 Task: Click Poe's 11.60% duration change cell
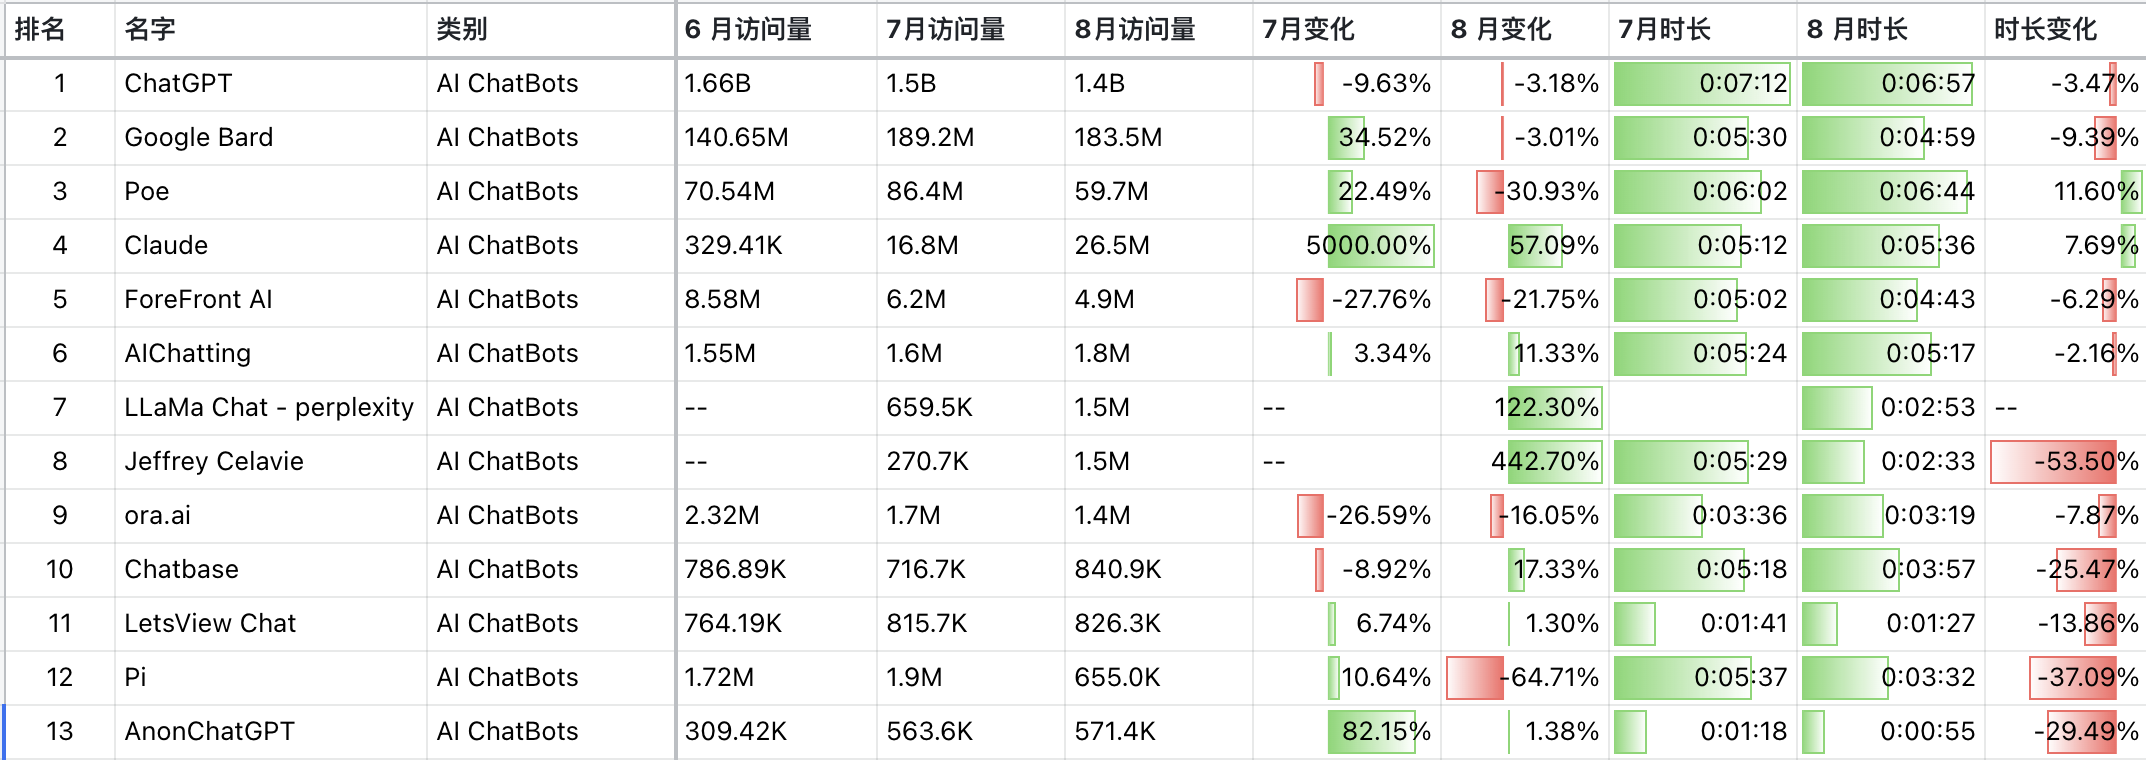click(x=2065, y=192)
